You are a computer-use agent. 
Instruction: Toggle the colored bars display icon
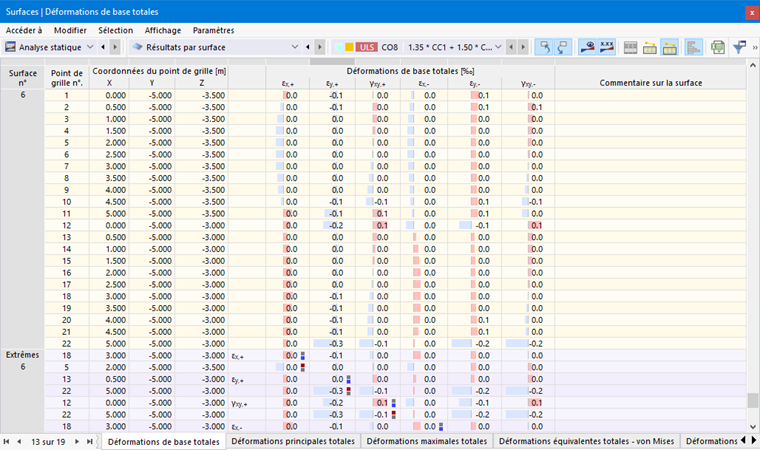(x=694, y=48)
